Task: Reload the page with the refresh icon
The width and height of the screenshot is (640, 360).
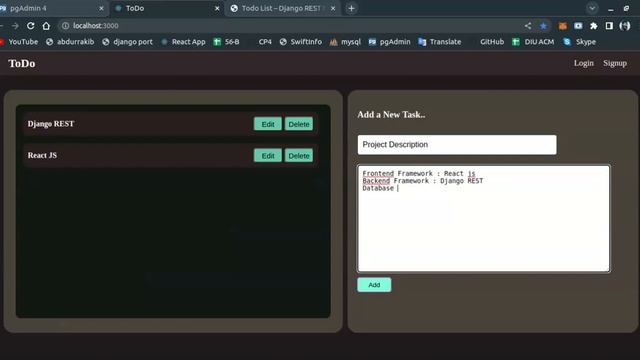Action: [x=31, y=26]
